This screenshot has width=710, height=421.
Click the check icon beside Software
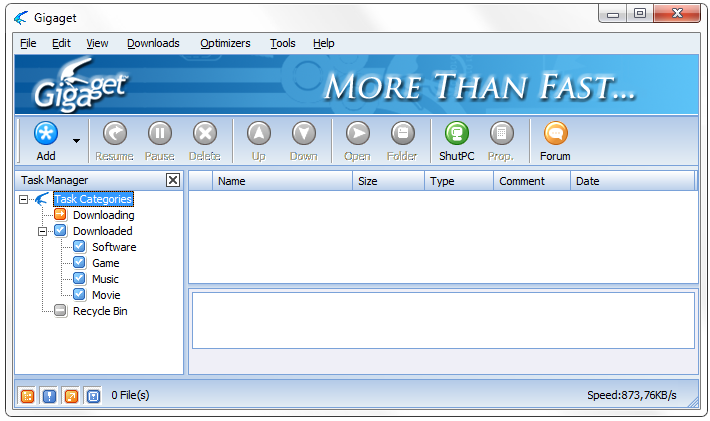coord(79,247)
